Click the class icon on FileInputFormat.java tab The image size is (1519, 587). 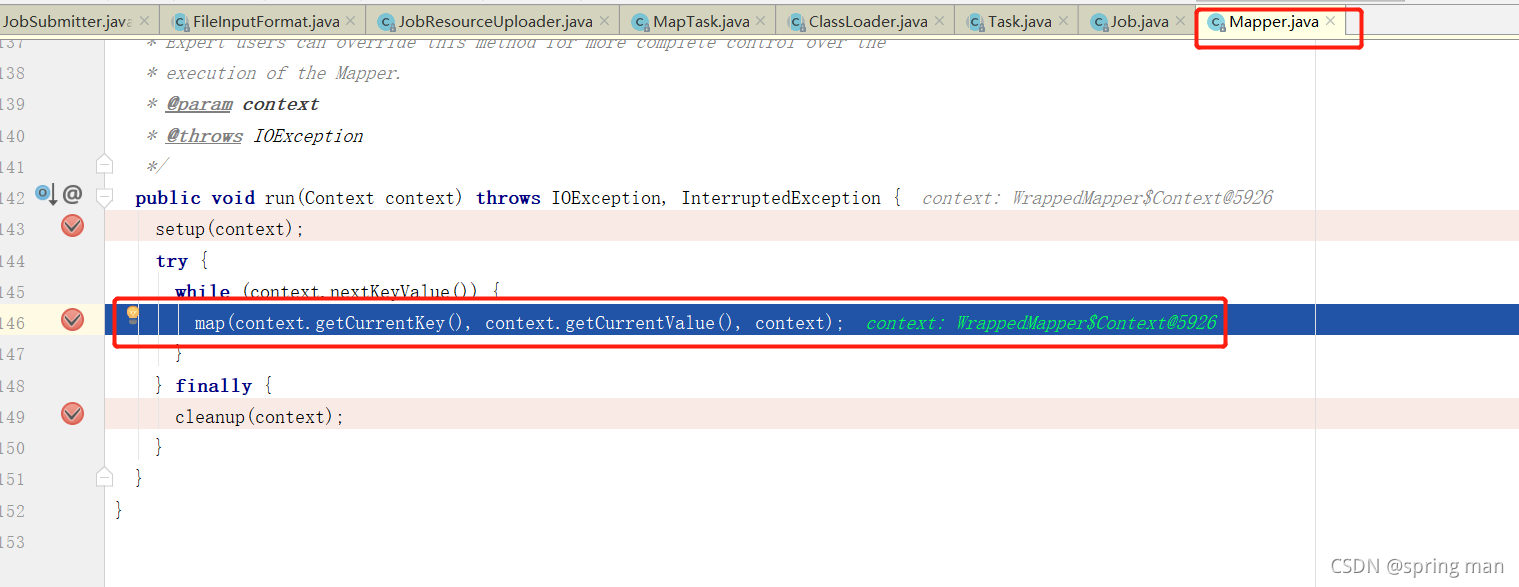[x=181, y=22]
